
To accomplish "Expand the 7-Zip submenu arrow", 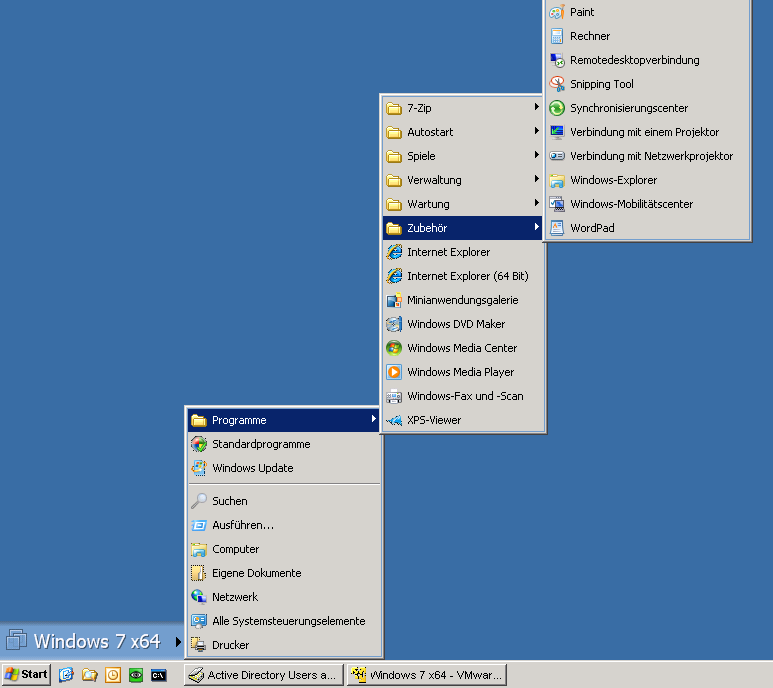I will pos(536,107).
